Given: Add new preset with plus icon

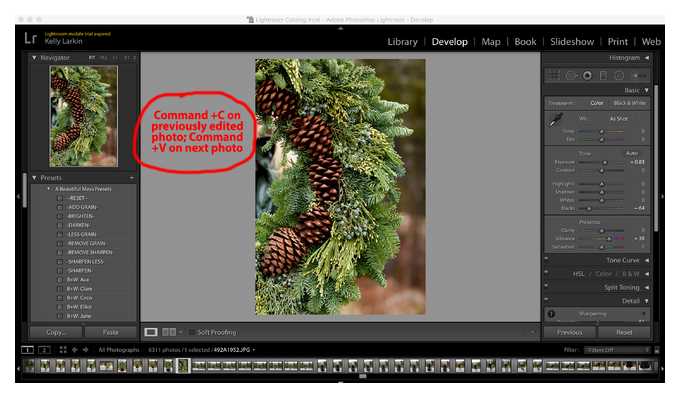Looking at the screenshot, I should [x=131, y=178].
